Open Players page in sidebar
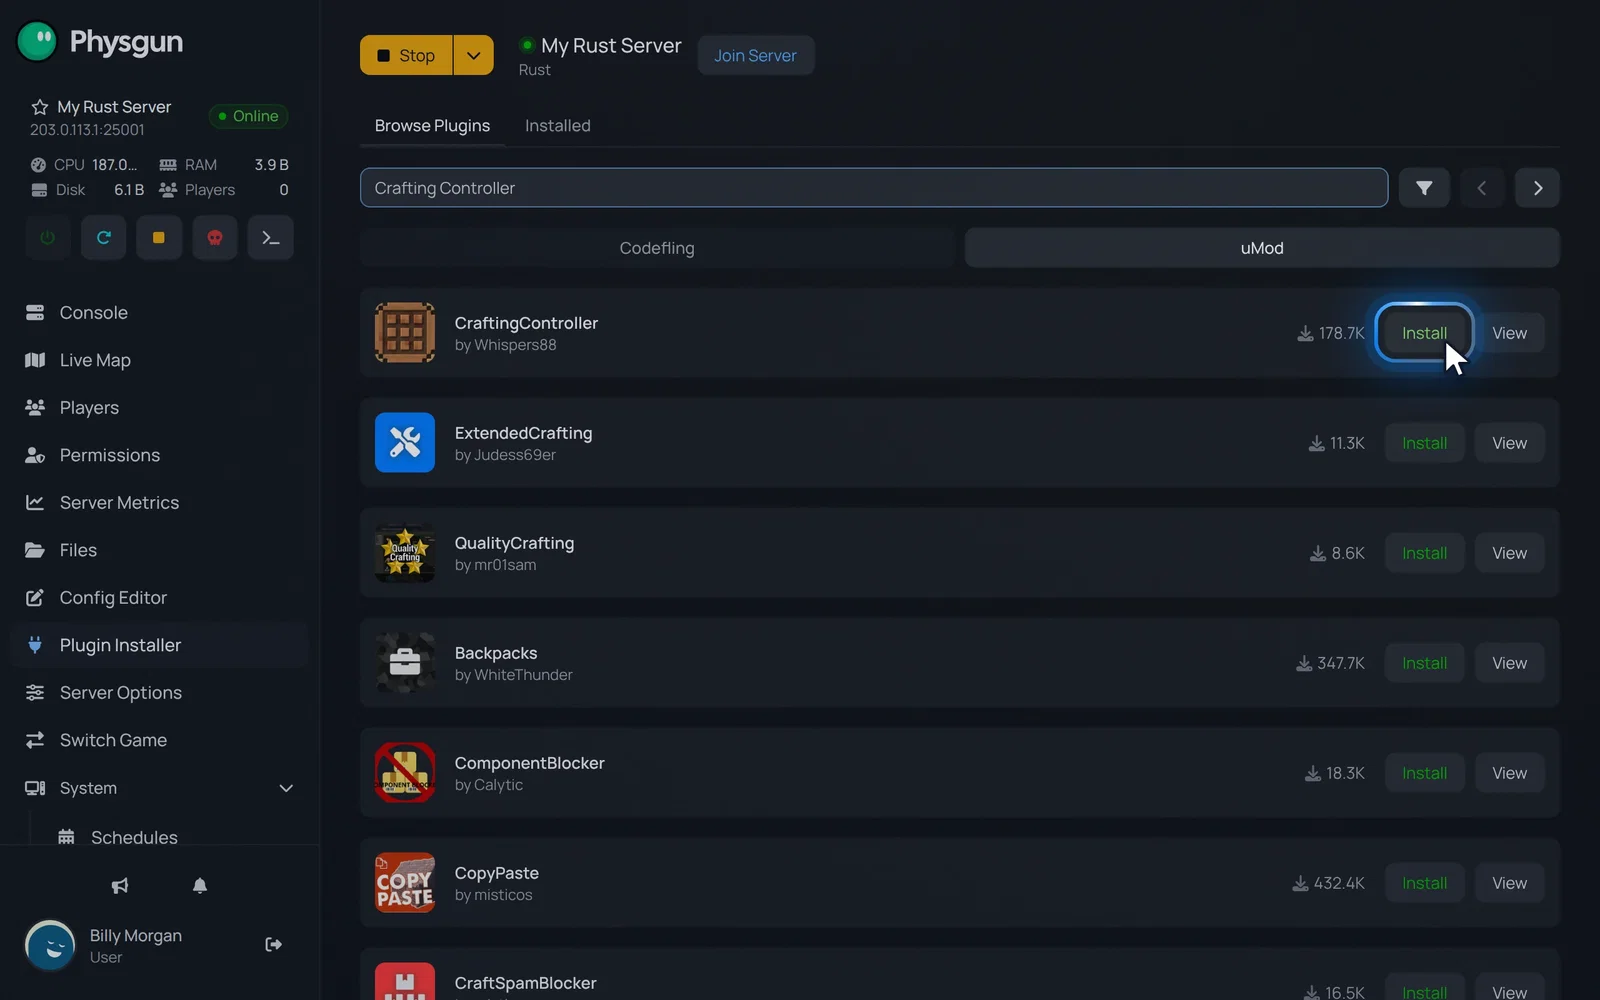 pos(160,408)
